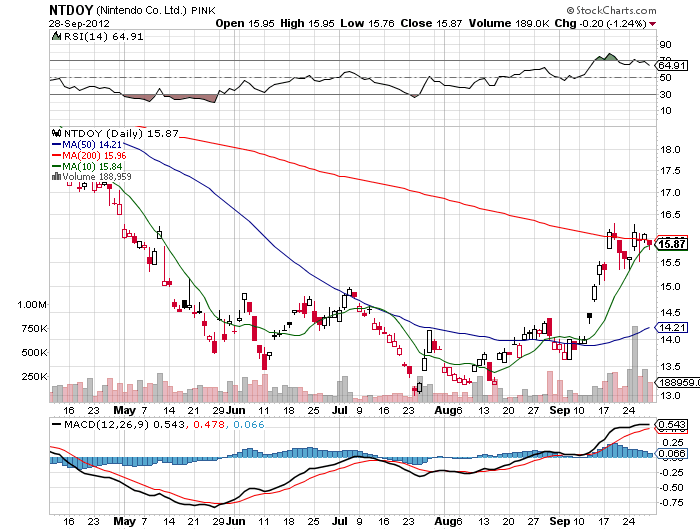Viewport: 700px width, 530px height.
Task: Select the black MACD legend line swatch
Action: [56, 424]
